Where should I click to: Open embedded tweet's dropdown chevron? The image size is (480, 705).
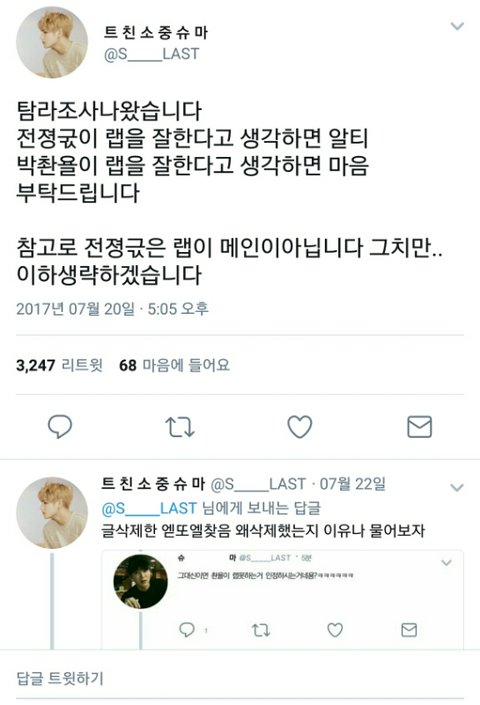(446, 562)
